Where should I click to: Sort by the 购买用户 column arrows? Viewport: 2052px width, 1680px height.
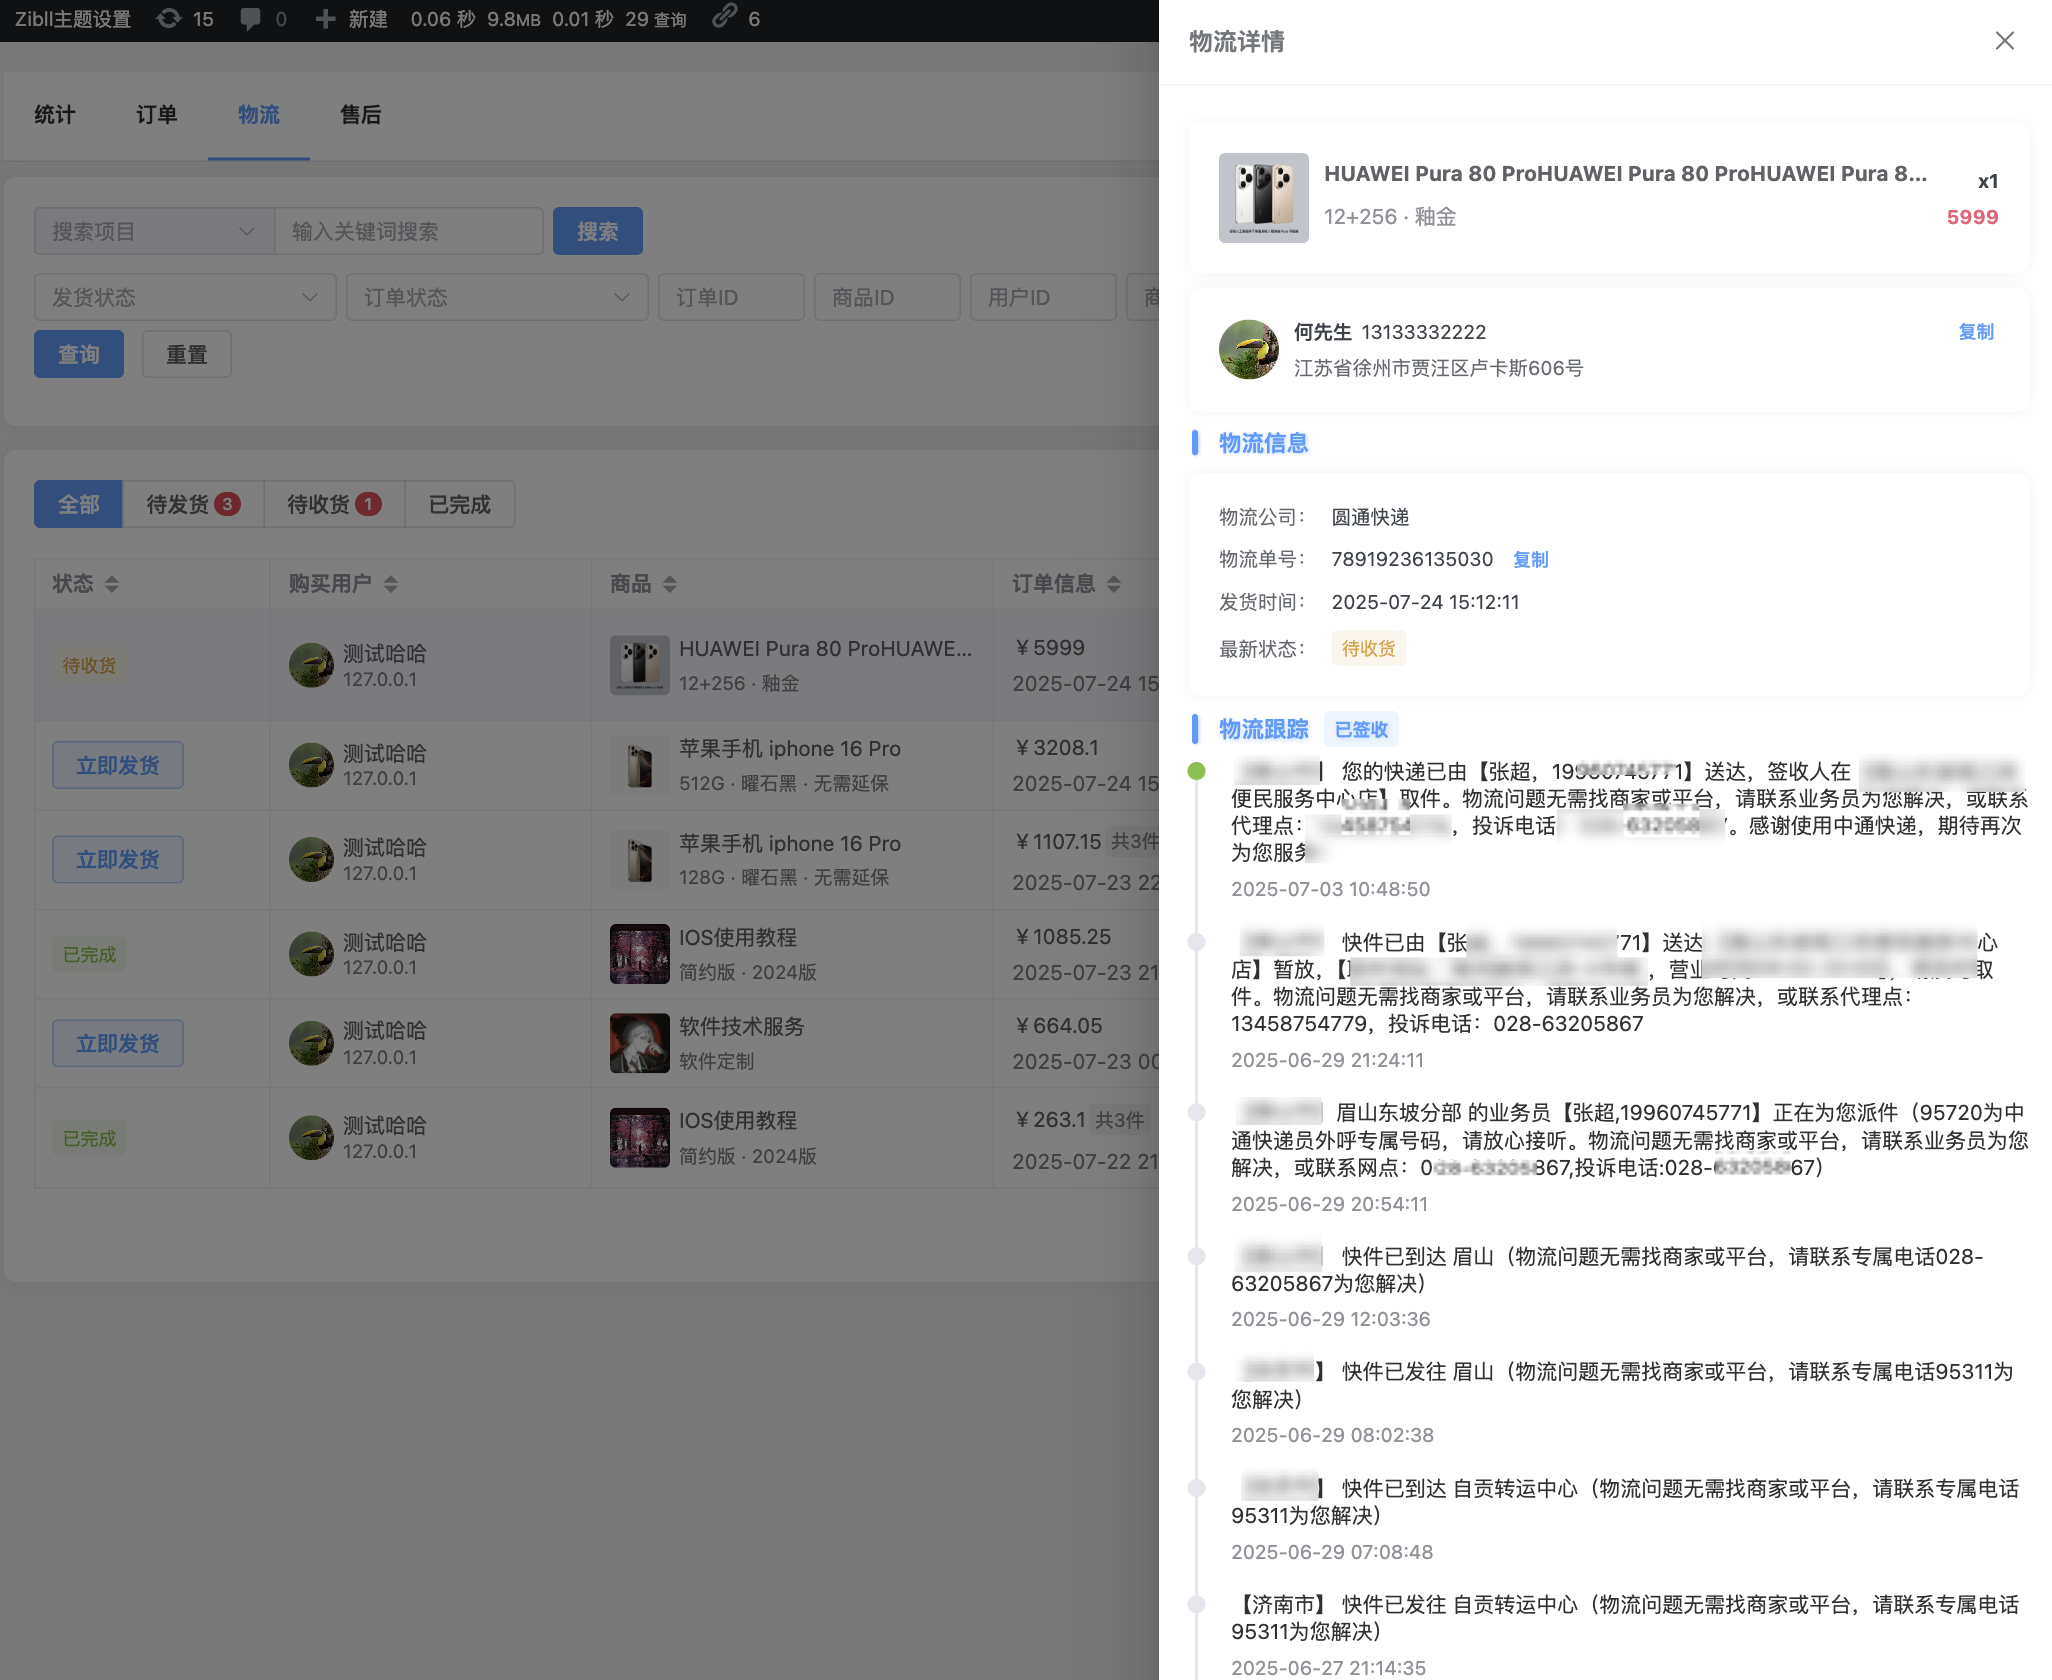coord(391,583)
